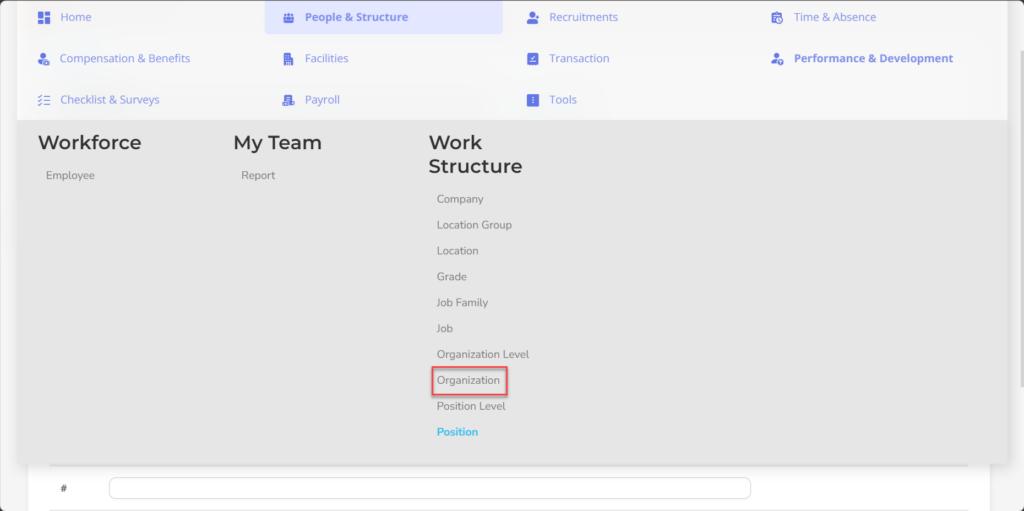The width and height of the screenshot is (1024, 511).
Task: Open Report under My Team
Action: point(258,175)
